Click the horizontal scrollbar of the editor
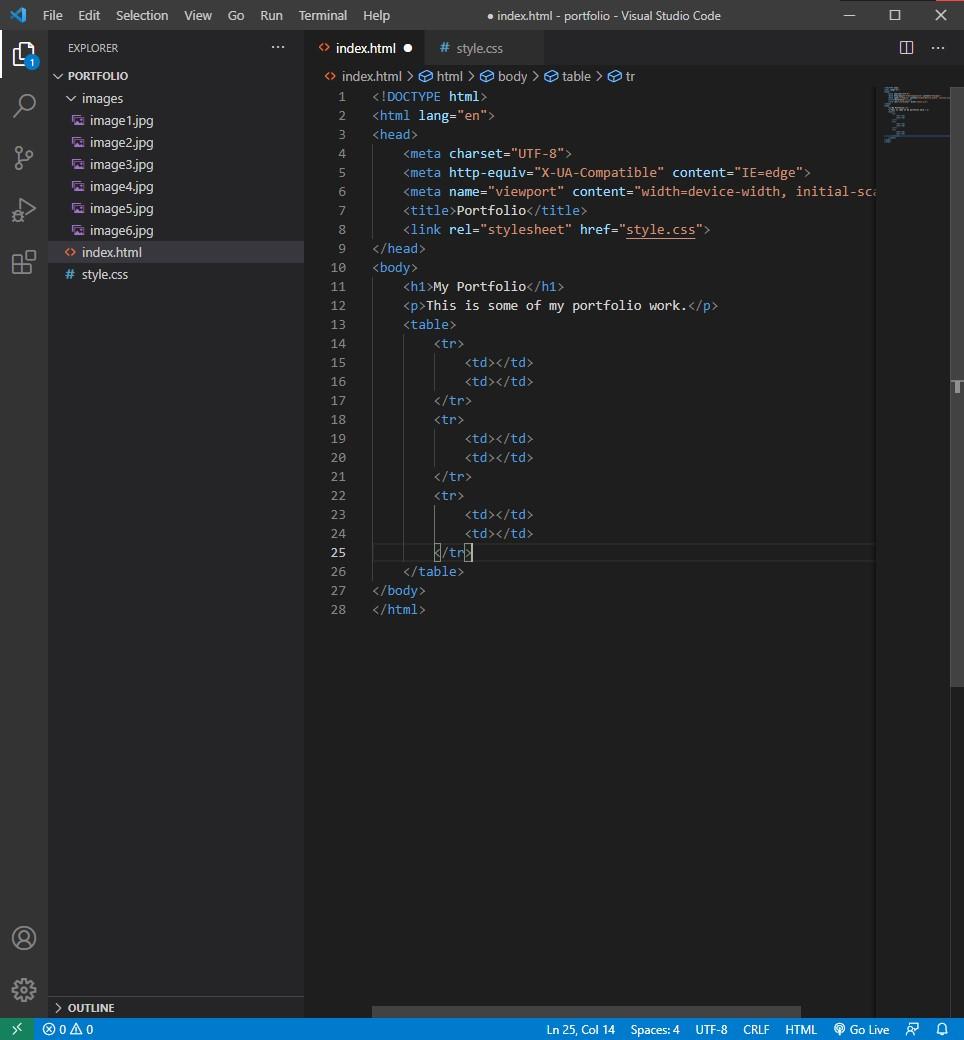Image resolution: width=964 pixels, height=1040 pixels. click(x=586, y=1012)
